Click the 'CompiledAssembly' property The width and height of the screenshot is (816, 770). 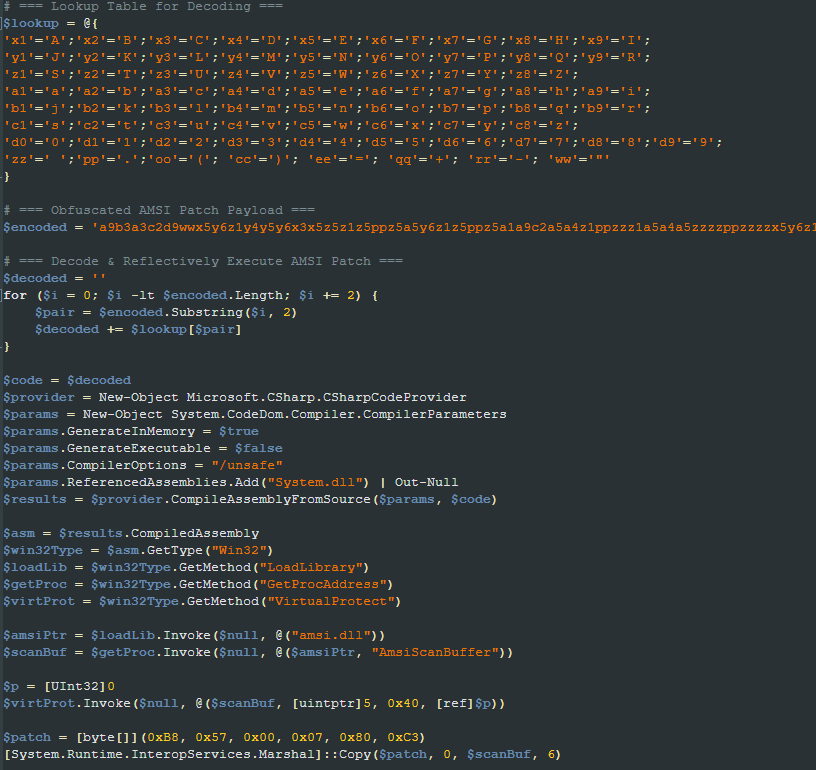point(195,533)
